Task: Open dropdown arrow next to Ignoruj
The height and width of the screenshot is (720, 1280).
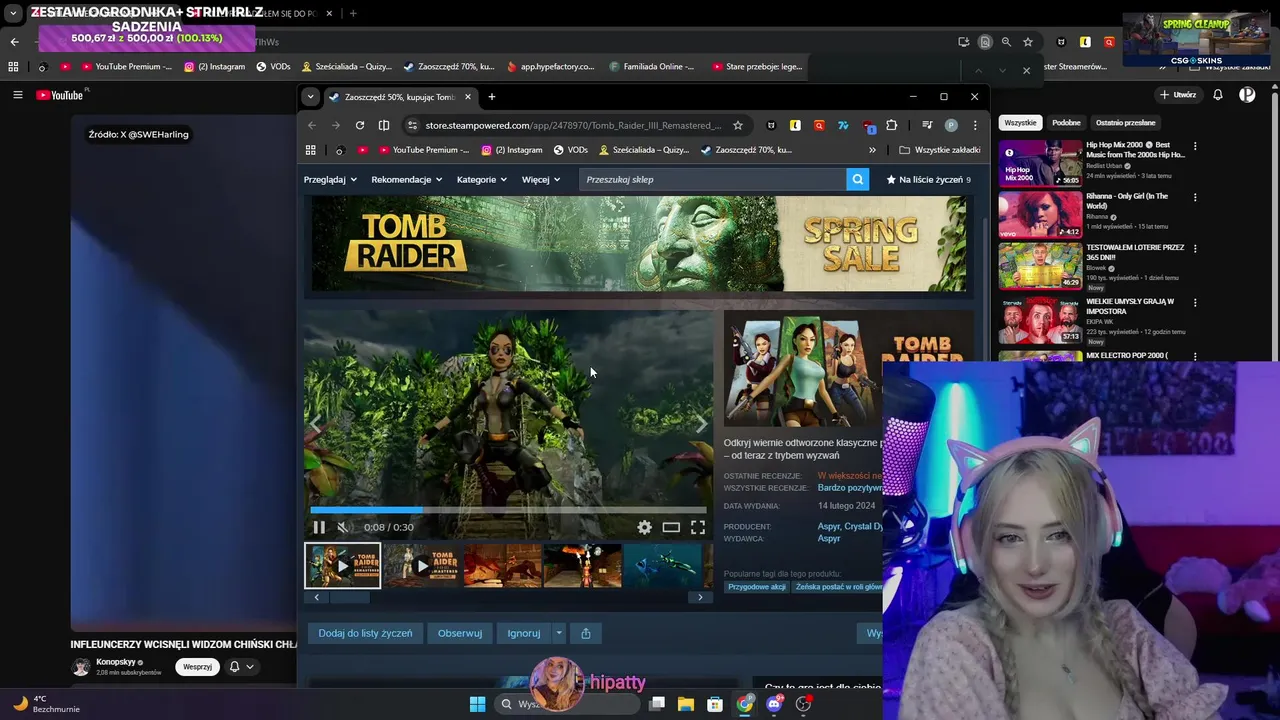Action: point(559,633)
